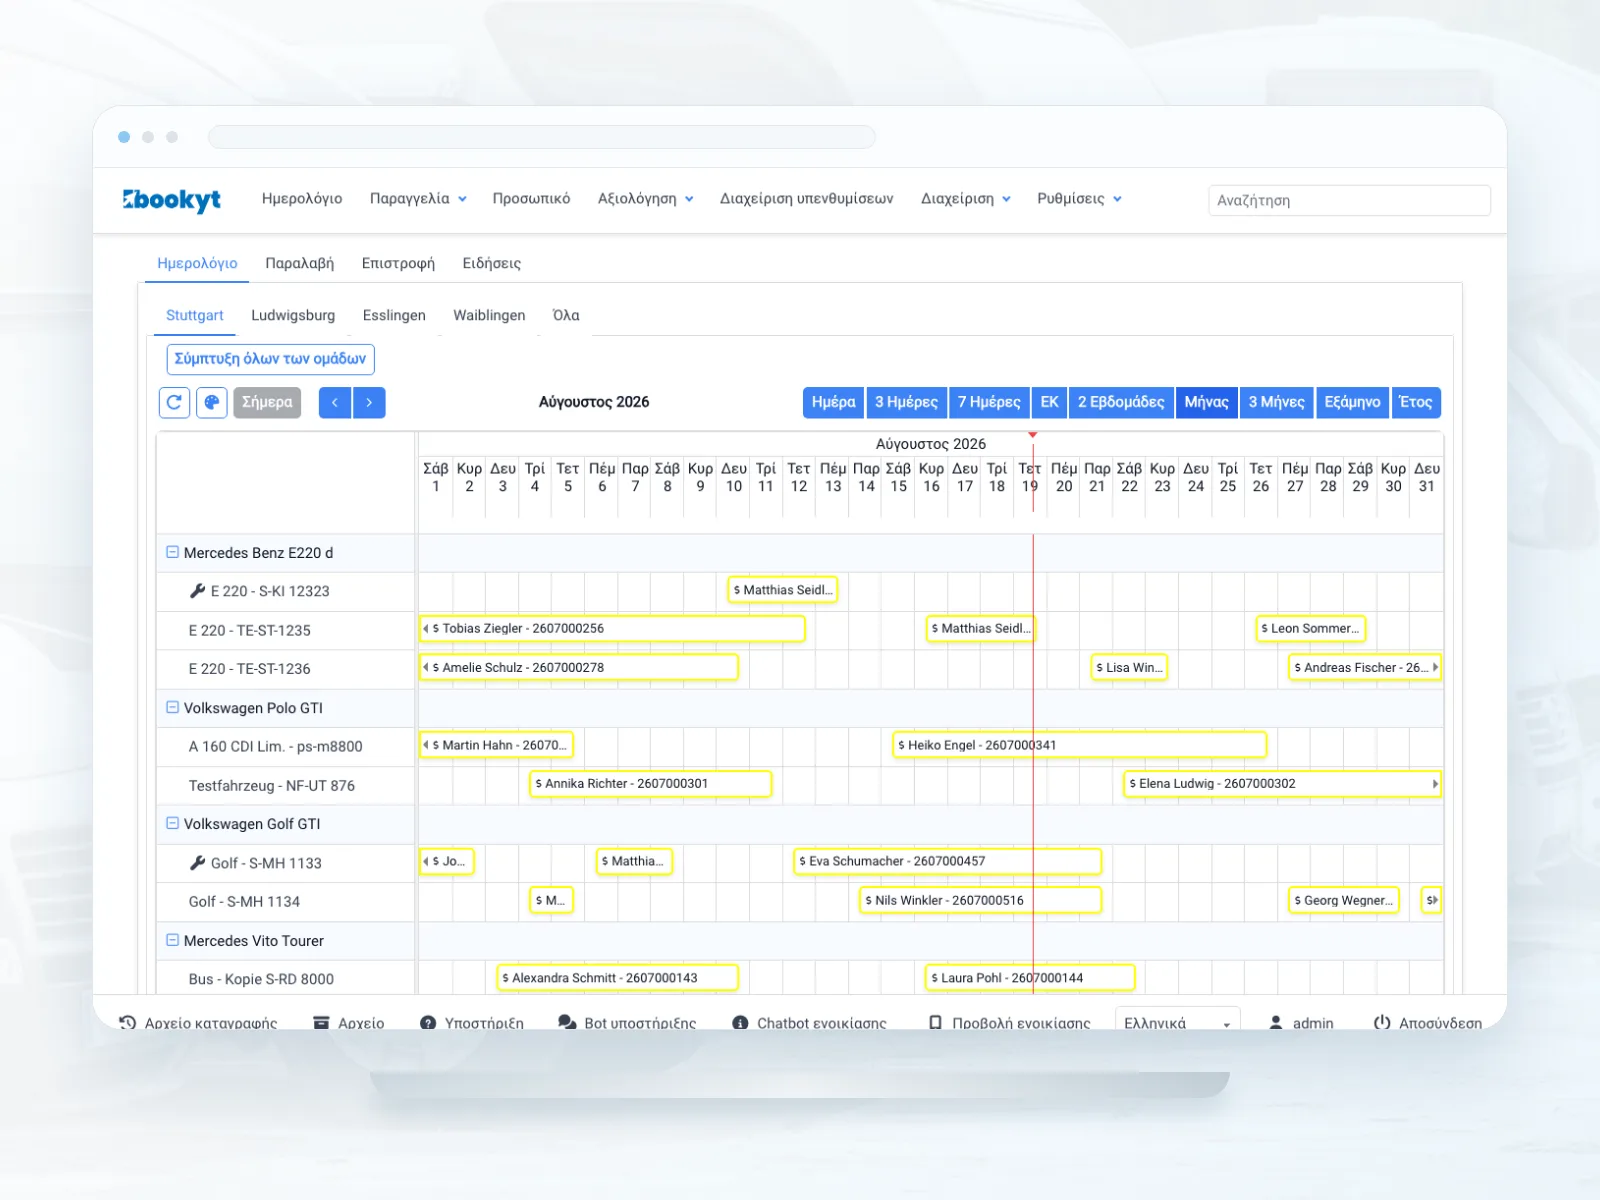This screenshot has width=1600, height=1200.
Task: Switch to the Έτος view
Action: (1415, 402)
